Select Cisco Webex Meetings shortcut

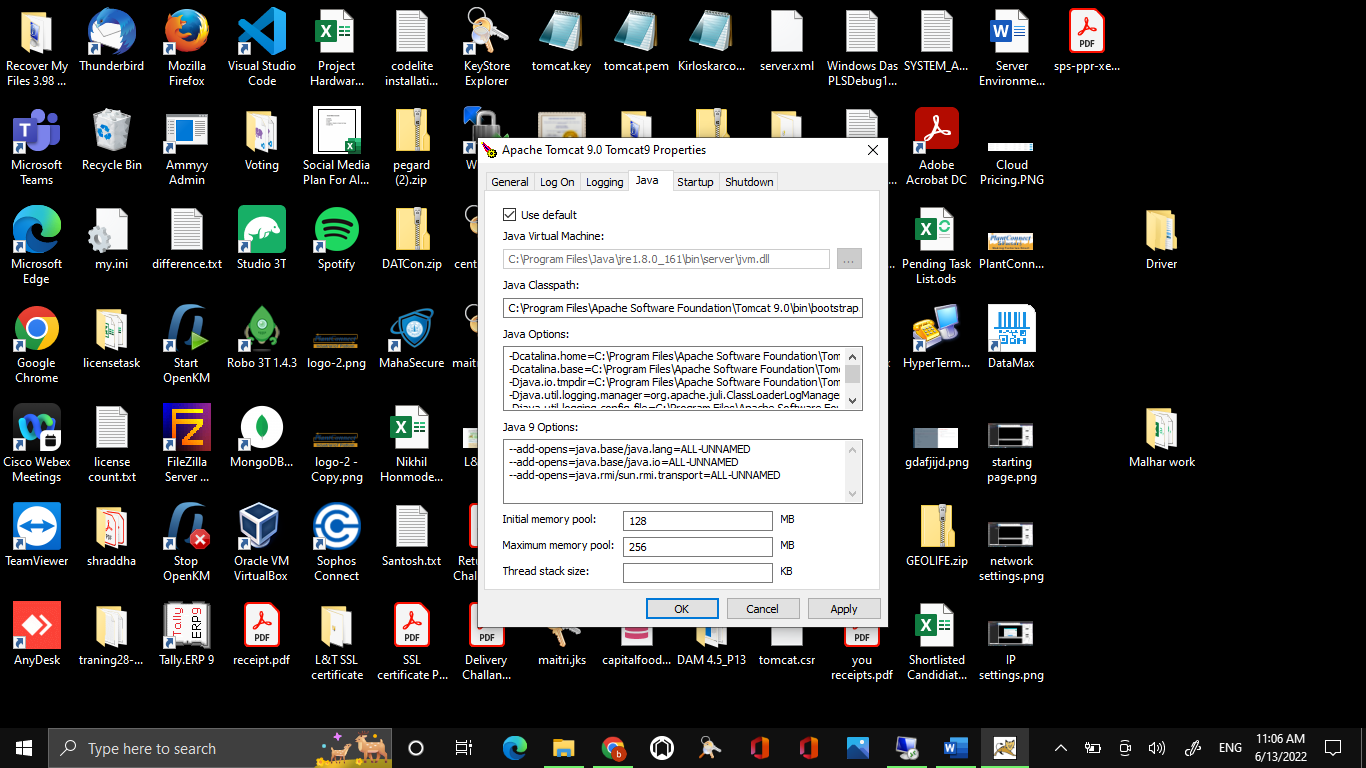click(37, 443)
